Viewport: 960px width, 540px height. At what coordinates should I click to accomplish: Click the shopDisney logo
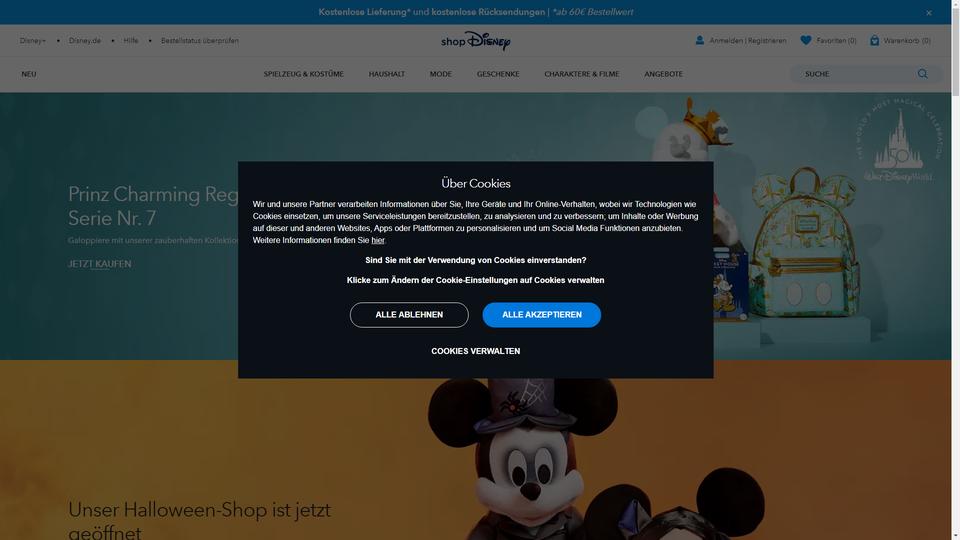coord(476,40)
